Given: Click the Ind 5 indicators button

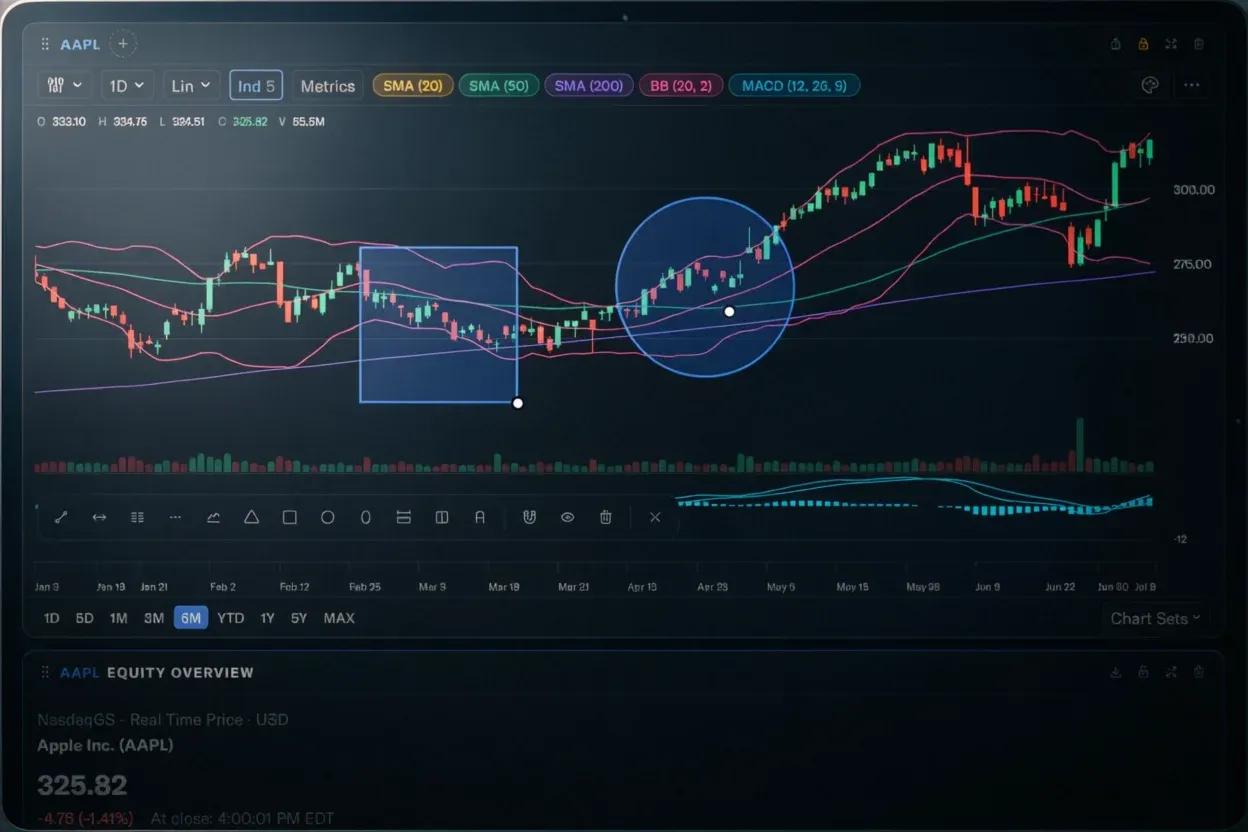Looking at the screenshot, I should [257, 85].
